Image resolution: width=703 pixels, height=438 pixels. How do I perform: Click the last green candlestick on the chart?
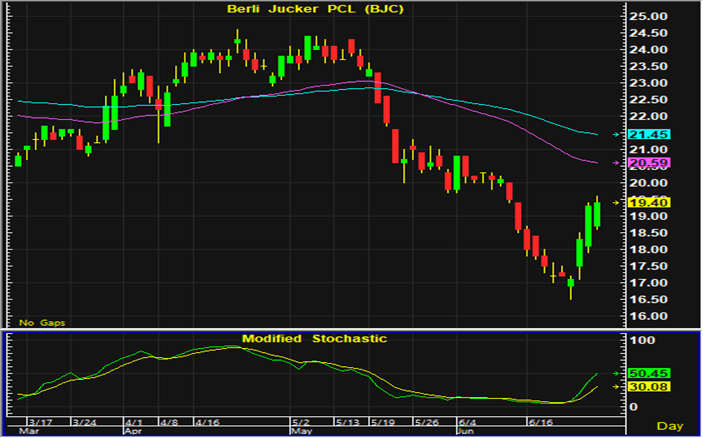pos(597,213)
